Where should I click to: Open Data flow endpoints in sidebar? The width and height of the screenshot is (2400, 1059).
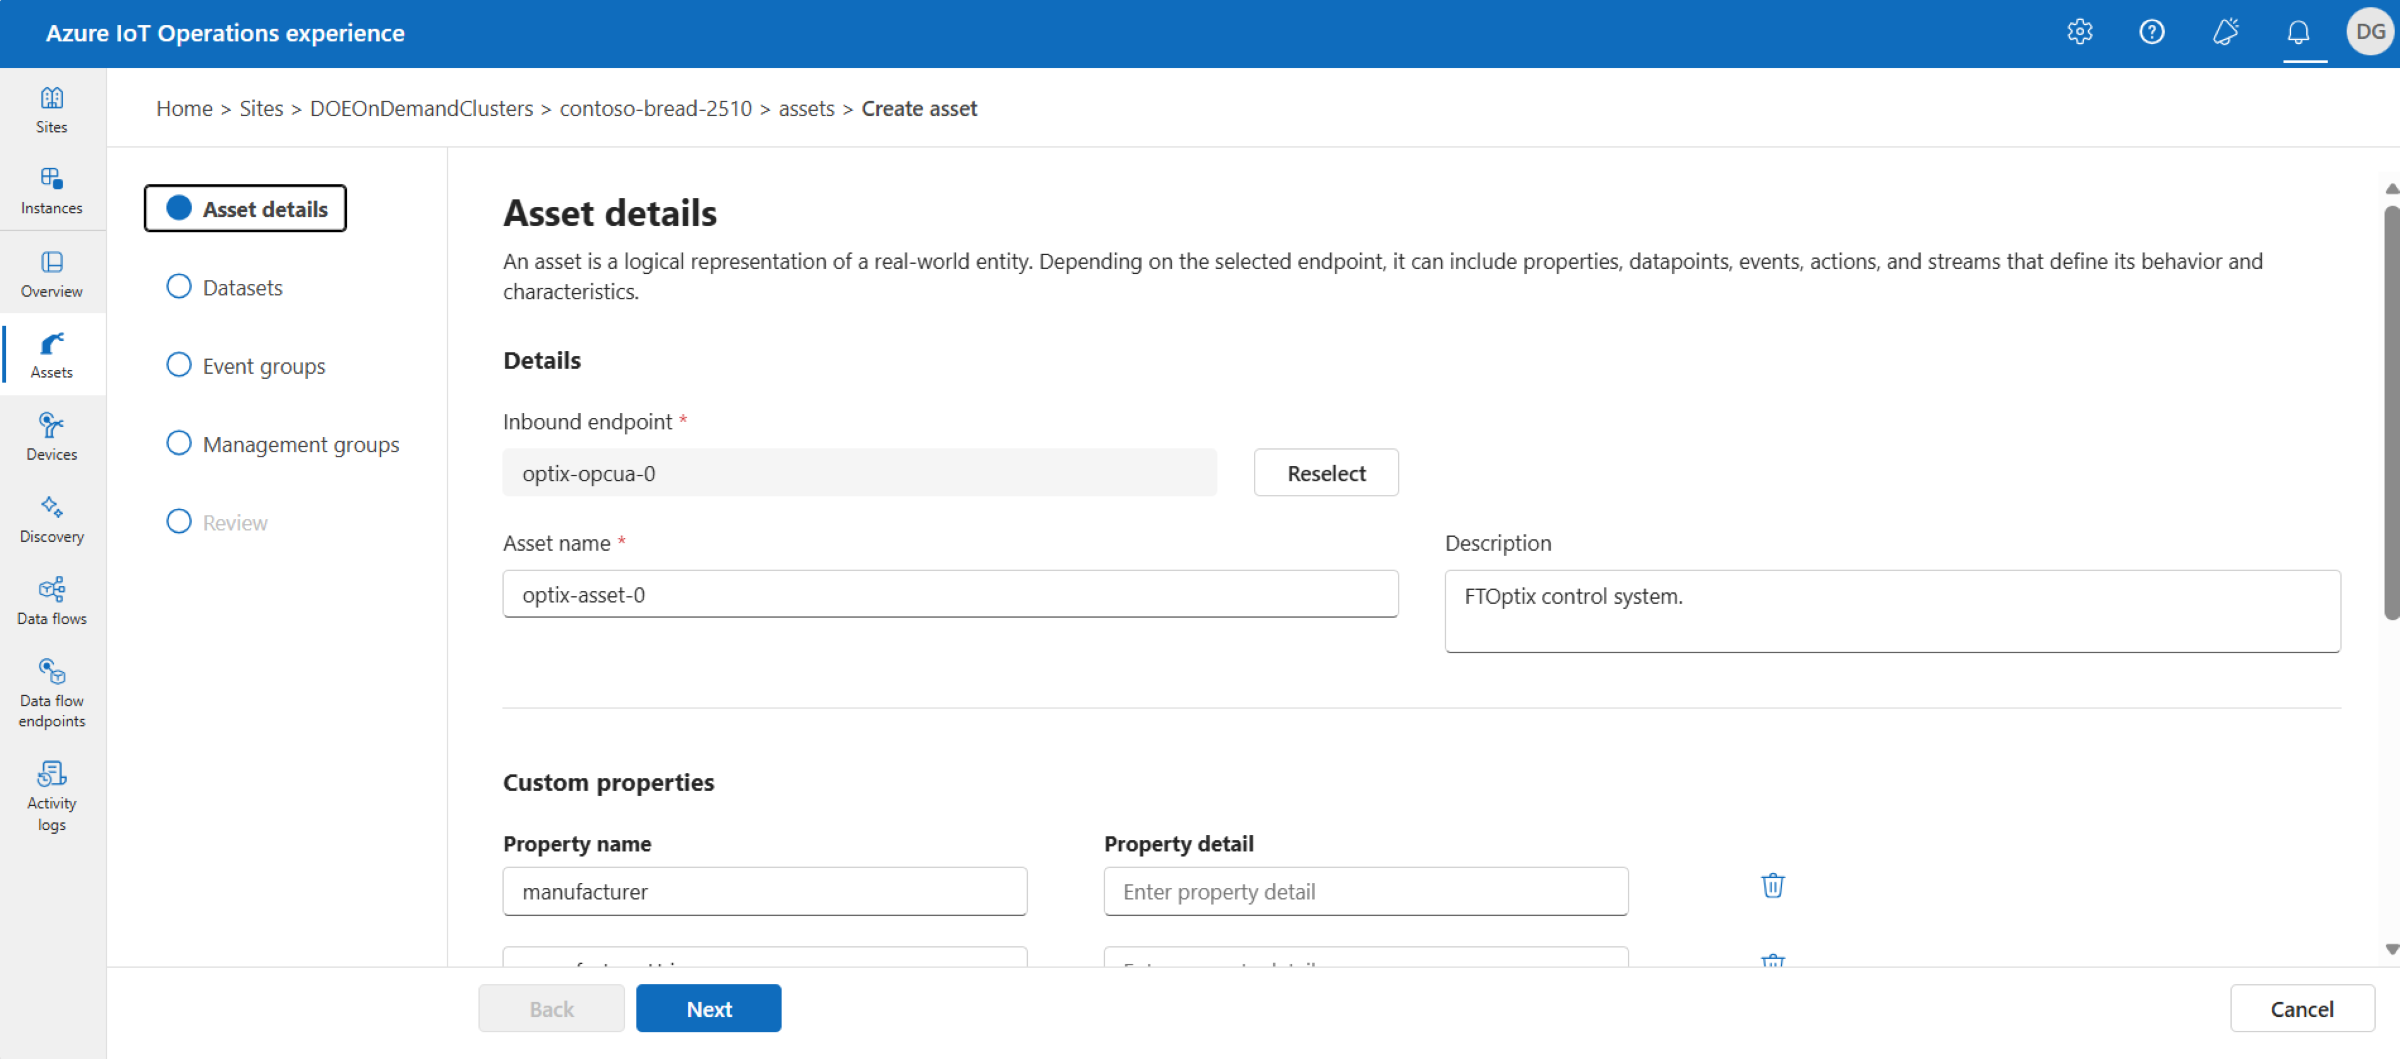coord(52,693)
